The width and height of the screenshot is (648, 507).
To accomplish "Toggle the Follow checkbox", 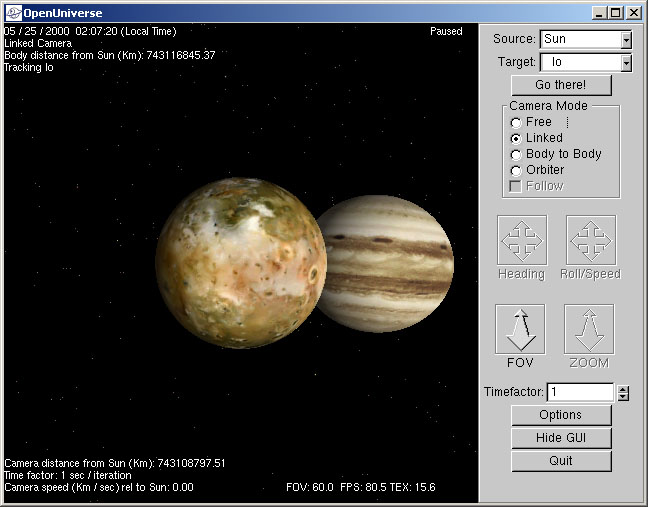I will (515, 186).
